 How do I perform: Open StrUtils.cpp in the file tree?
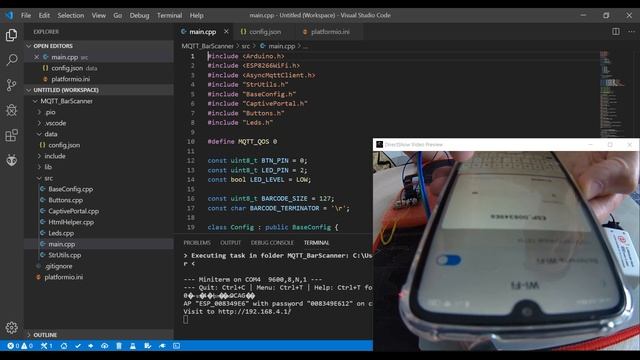(65, 255)
